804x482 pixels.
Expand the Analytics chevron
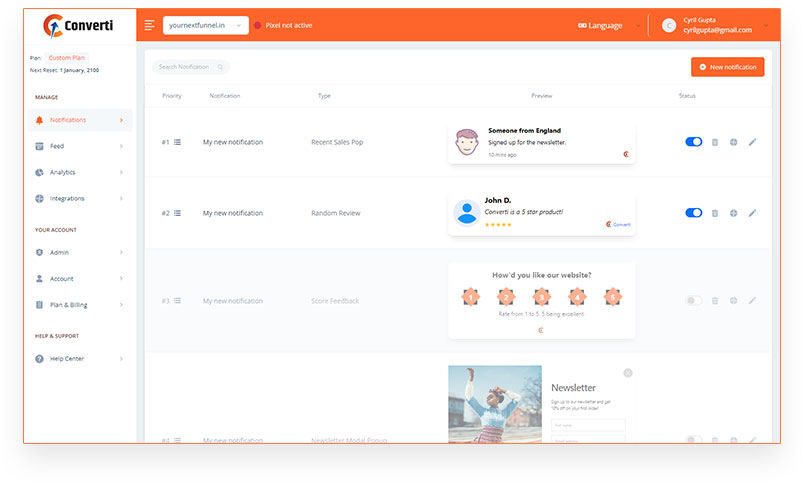[122, 172]
